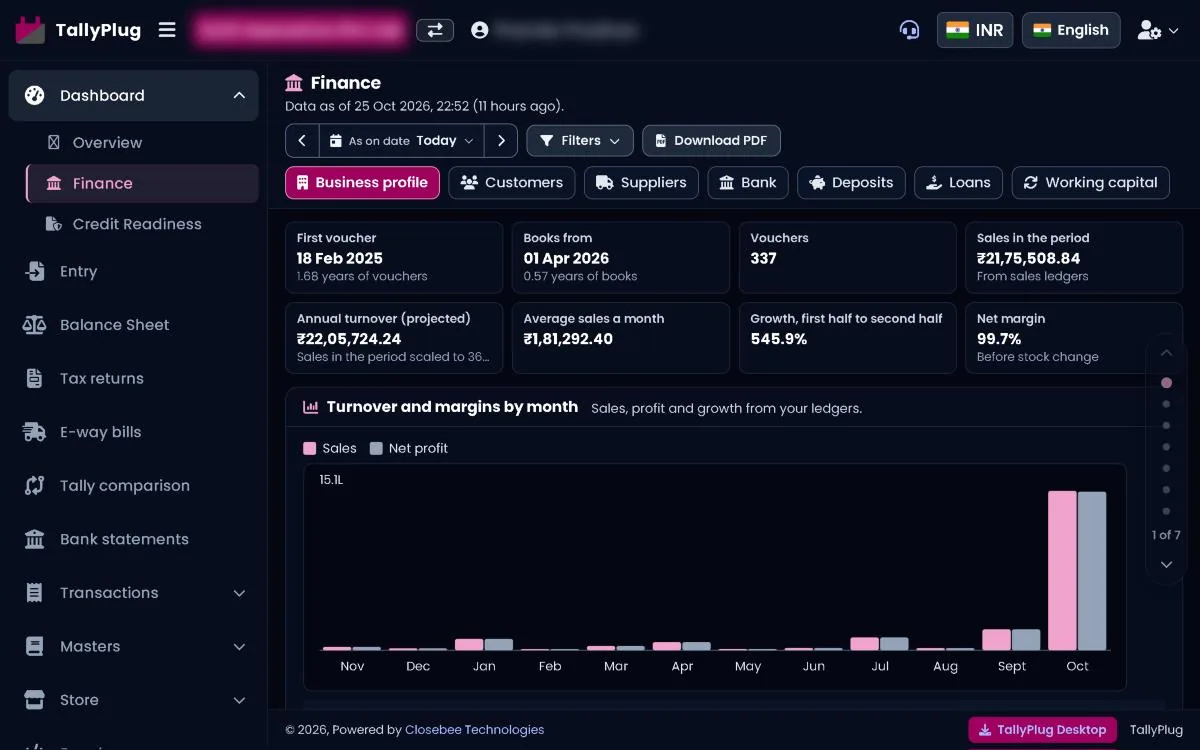Viewport: 1200px width, 750px height.
Task: Switch to the Customers tab
Action: [512, 182]
